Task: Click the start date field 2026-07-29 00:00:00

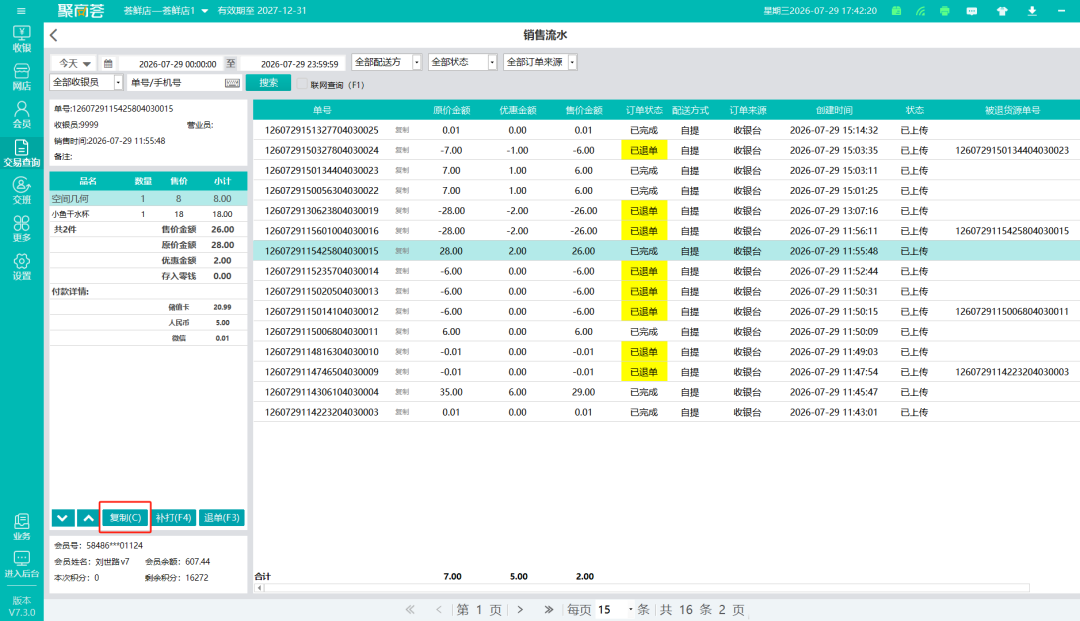Action: pos(177,64)
